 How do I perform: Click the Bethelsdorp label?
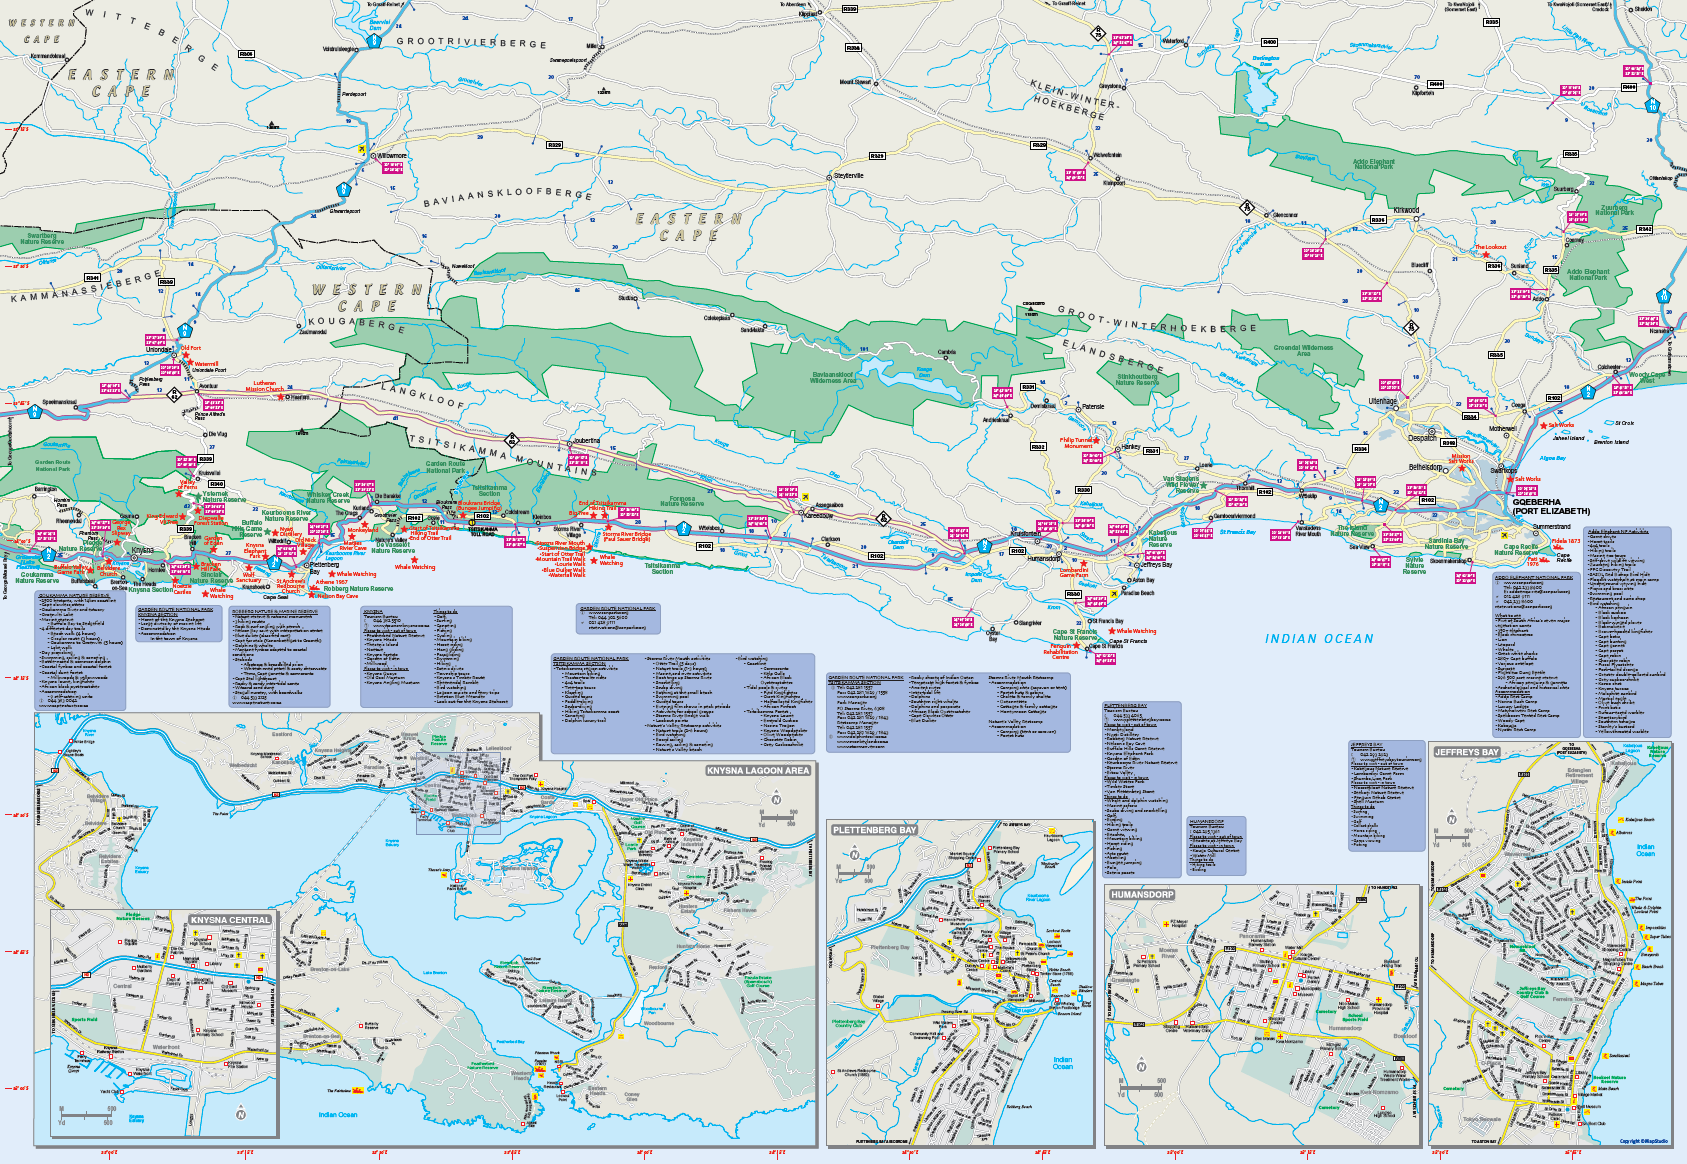click(1426, 467)
